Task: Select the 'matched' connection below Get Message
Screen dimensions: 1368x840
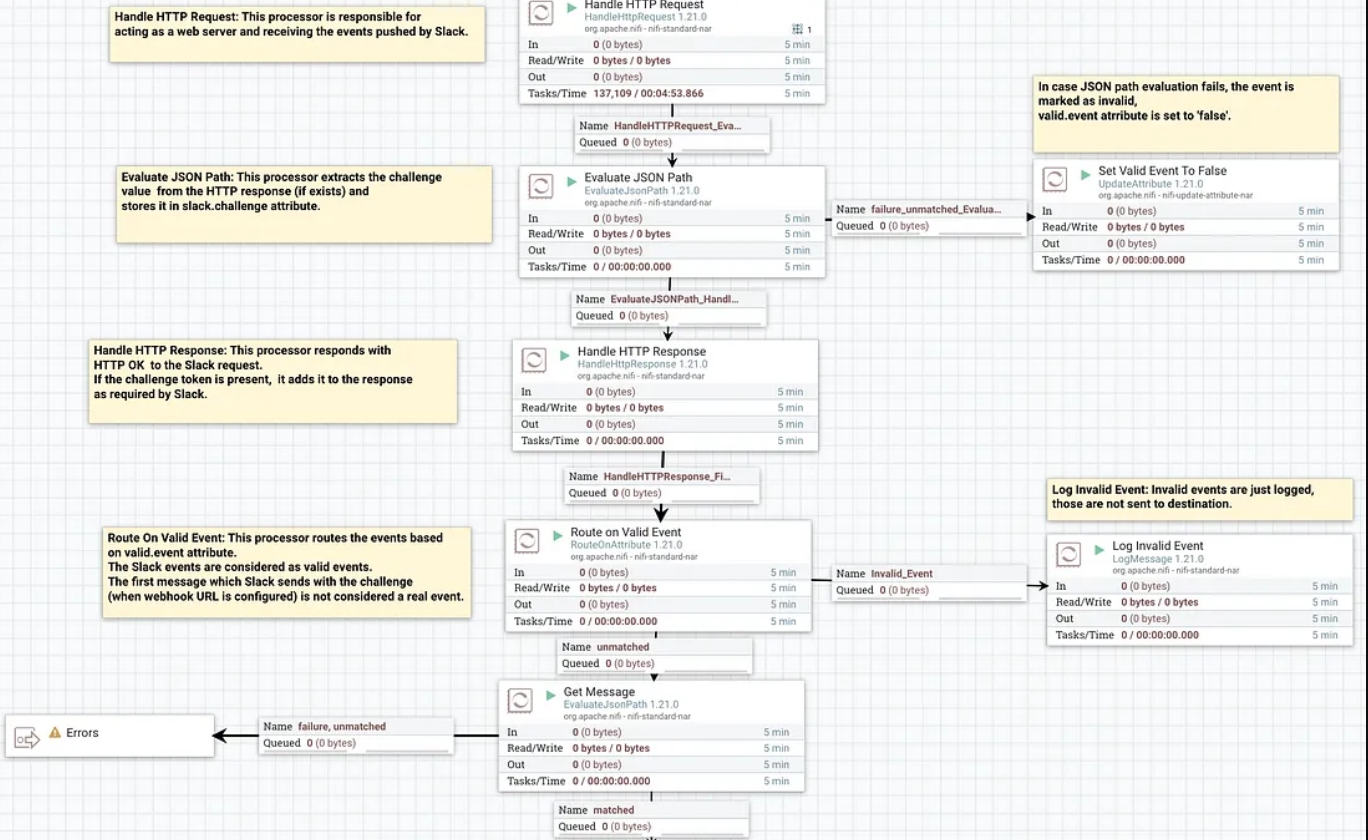Action: pyautogui.click(x=650, y=818)
